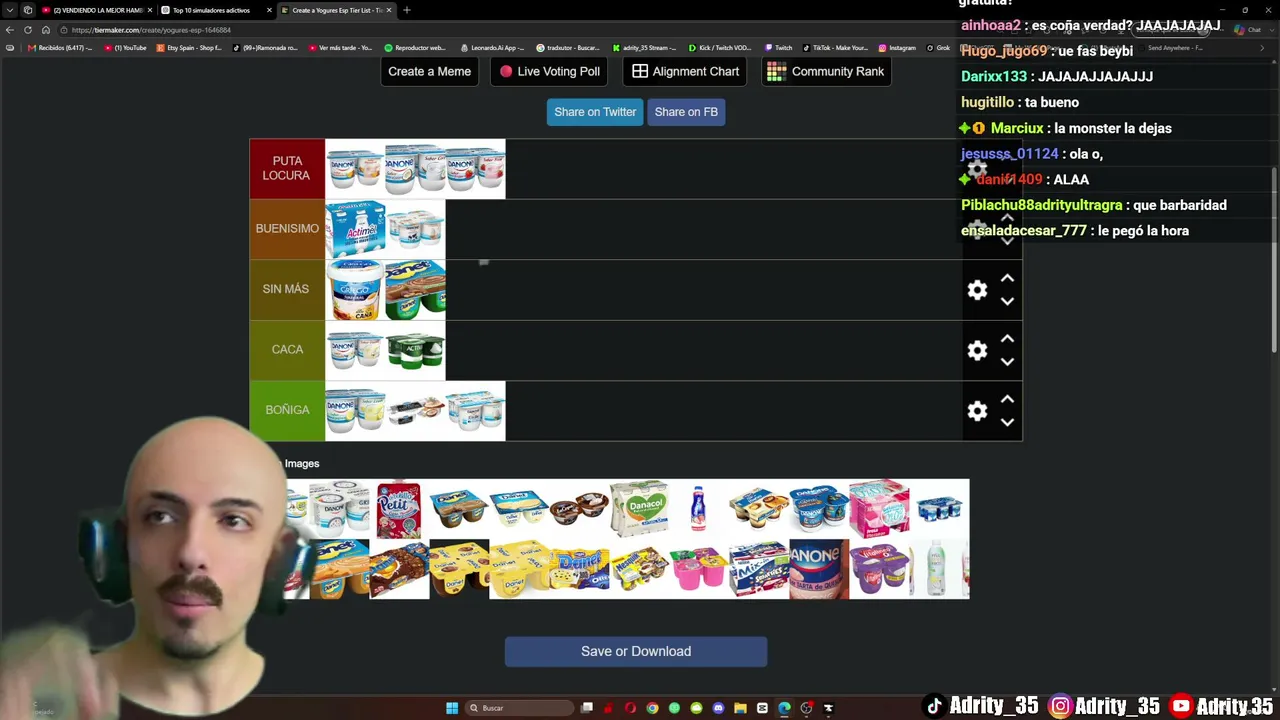
Task: Select the Activia pack in CACA tier
Action: click(x=415, y=350)
